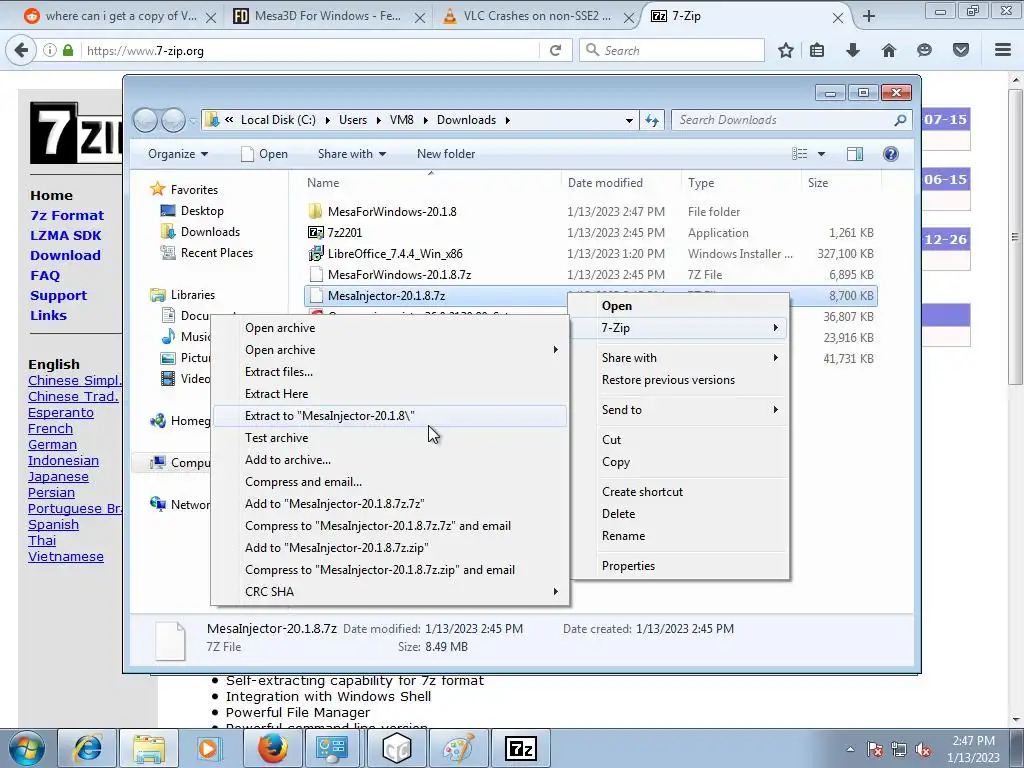The width and height of the screenshot is (1024, 768).
Task: Show hidden tray icons arrow
Action: tap(850, 750)
